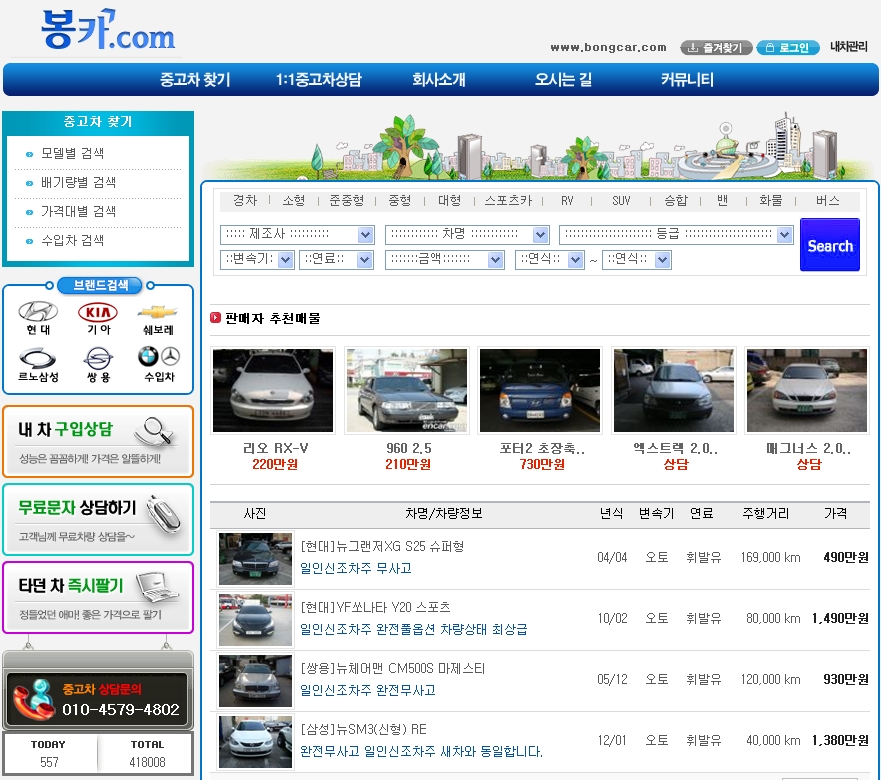Image resolution: width=881 pixels, height=780 pixels.
Task: Open the second 연식 year dropdown
Action: (637, 260)
